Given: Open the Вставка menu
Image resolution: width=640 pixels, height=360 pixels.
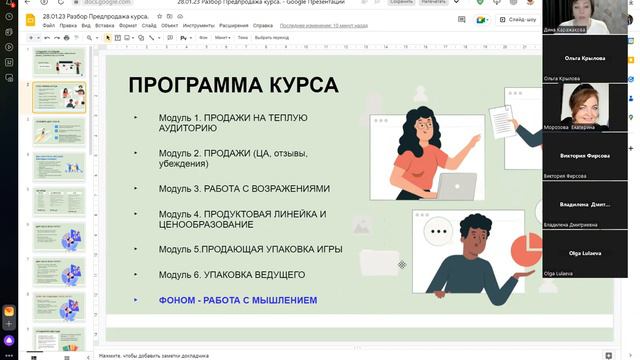Looking at the screenshot, I should pyautogui.click(x=104, y=26).
